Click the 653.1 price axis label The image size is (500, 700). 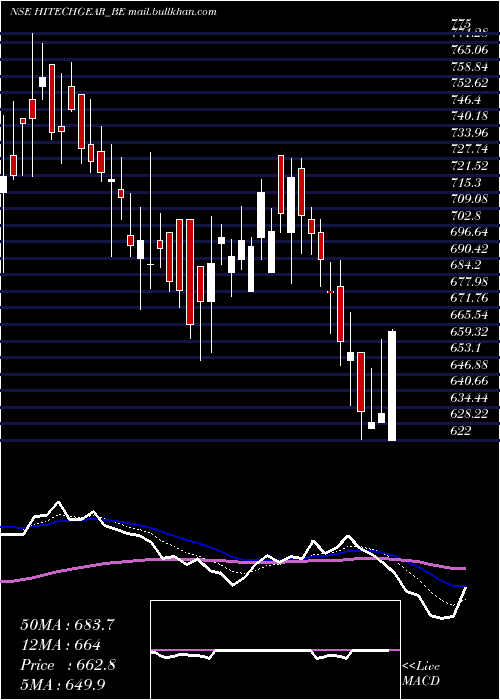(x=467, y=348)
